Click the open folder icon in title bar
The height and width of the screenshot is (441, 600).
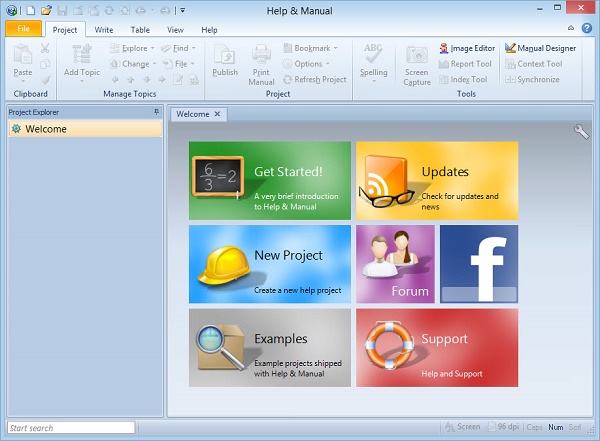[x=46, y=9]
